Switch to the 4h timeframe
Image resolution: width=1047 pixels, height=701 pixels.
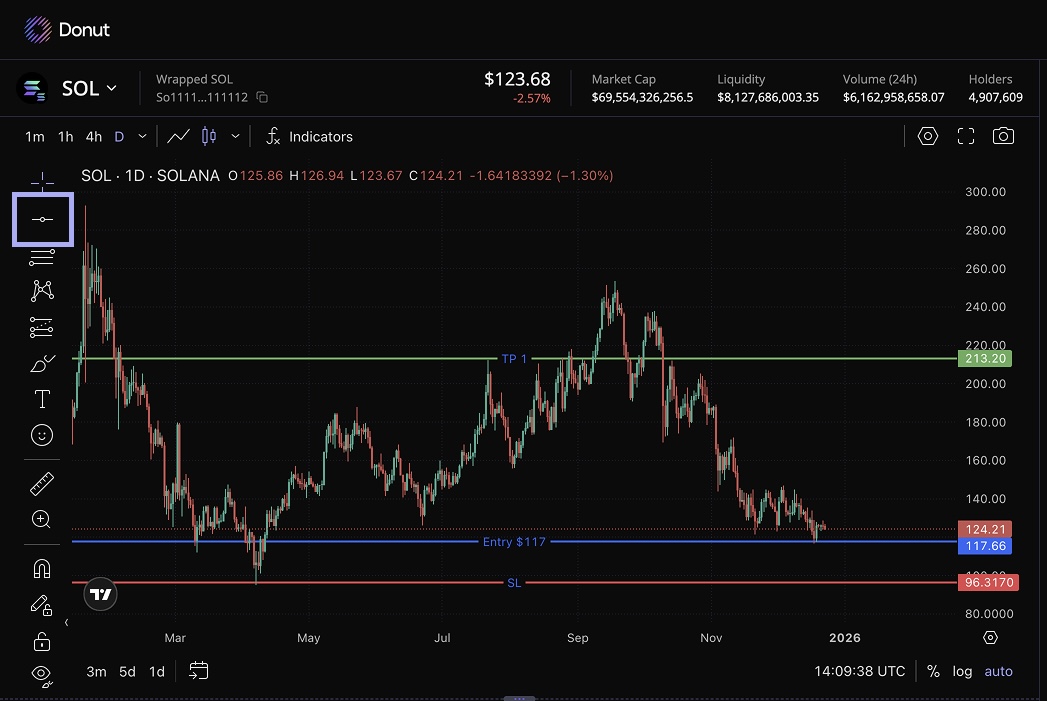[93, 136]
